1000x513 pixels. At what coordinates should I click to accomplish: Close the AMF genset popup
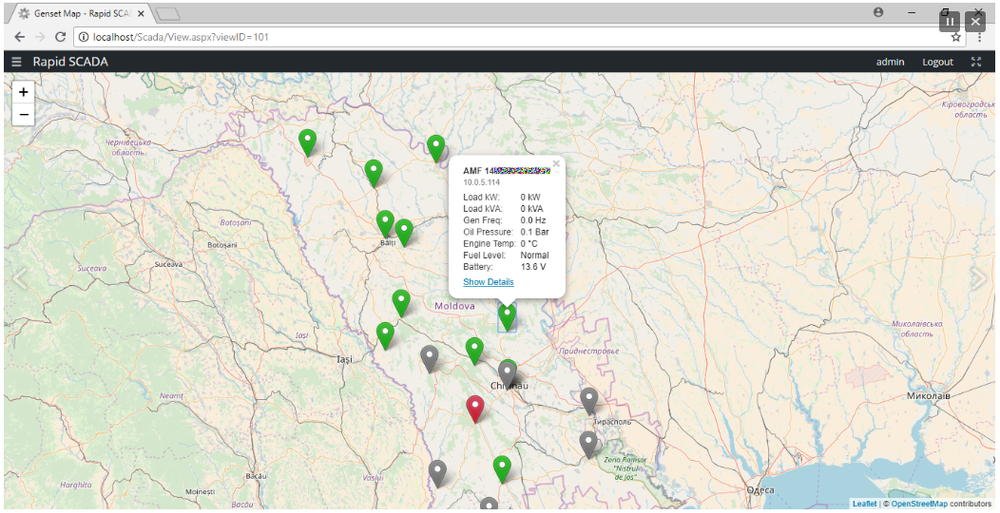pos(556,164)
